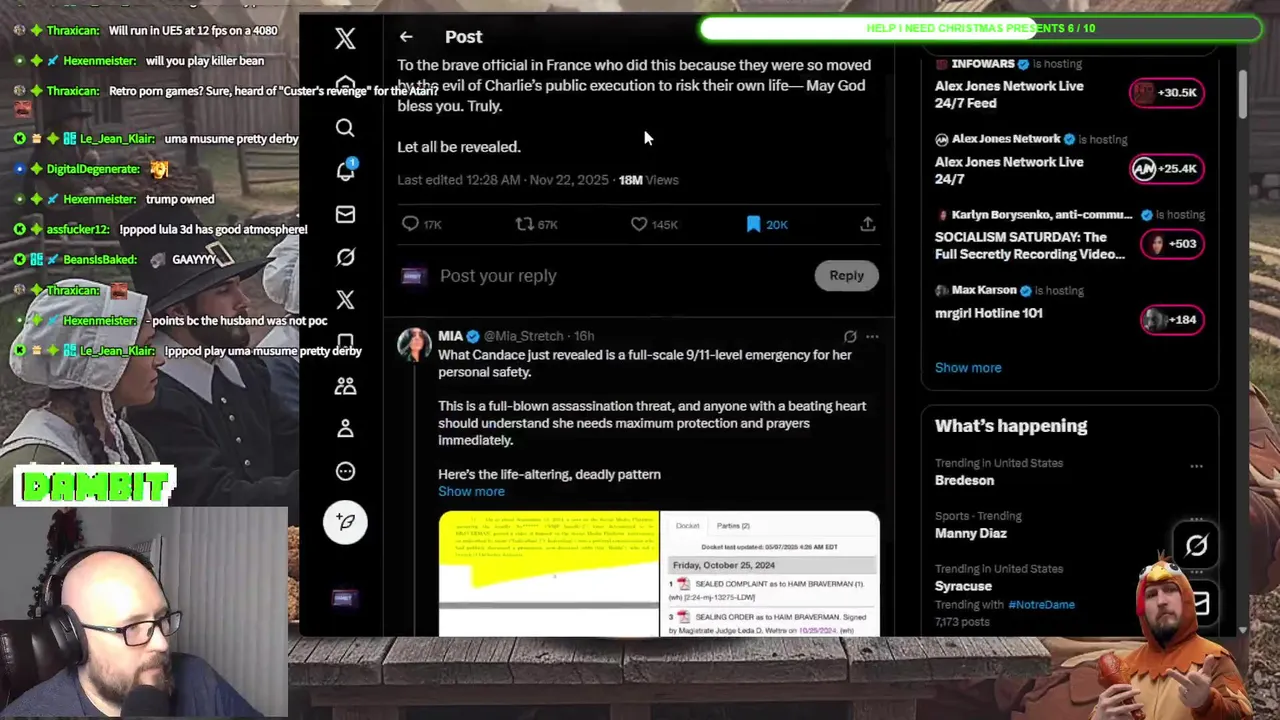Viewport: 1280px width, 720px height.
Task: Open the Syracuse trending topic
Action: [x=963, y=586]
